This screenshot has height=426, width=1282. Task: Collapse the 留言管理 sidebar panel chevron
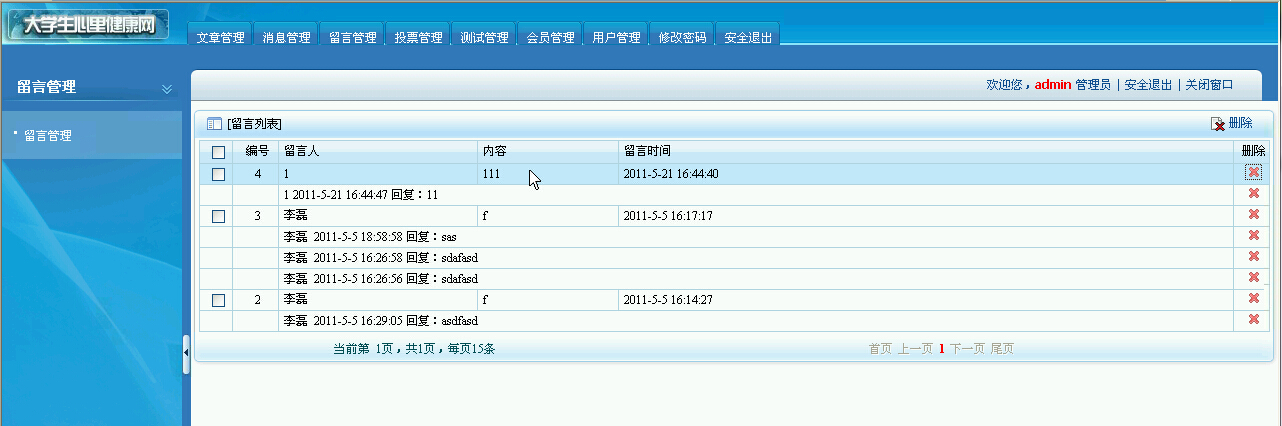167,88
